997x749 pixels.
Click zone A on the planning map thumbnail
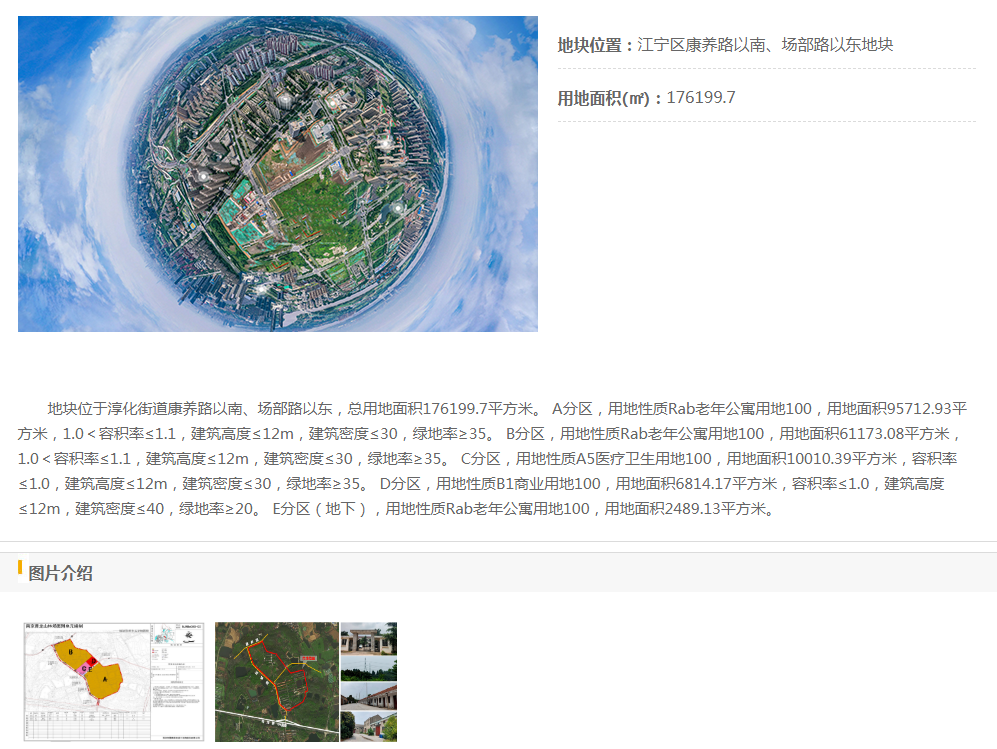103,678
